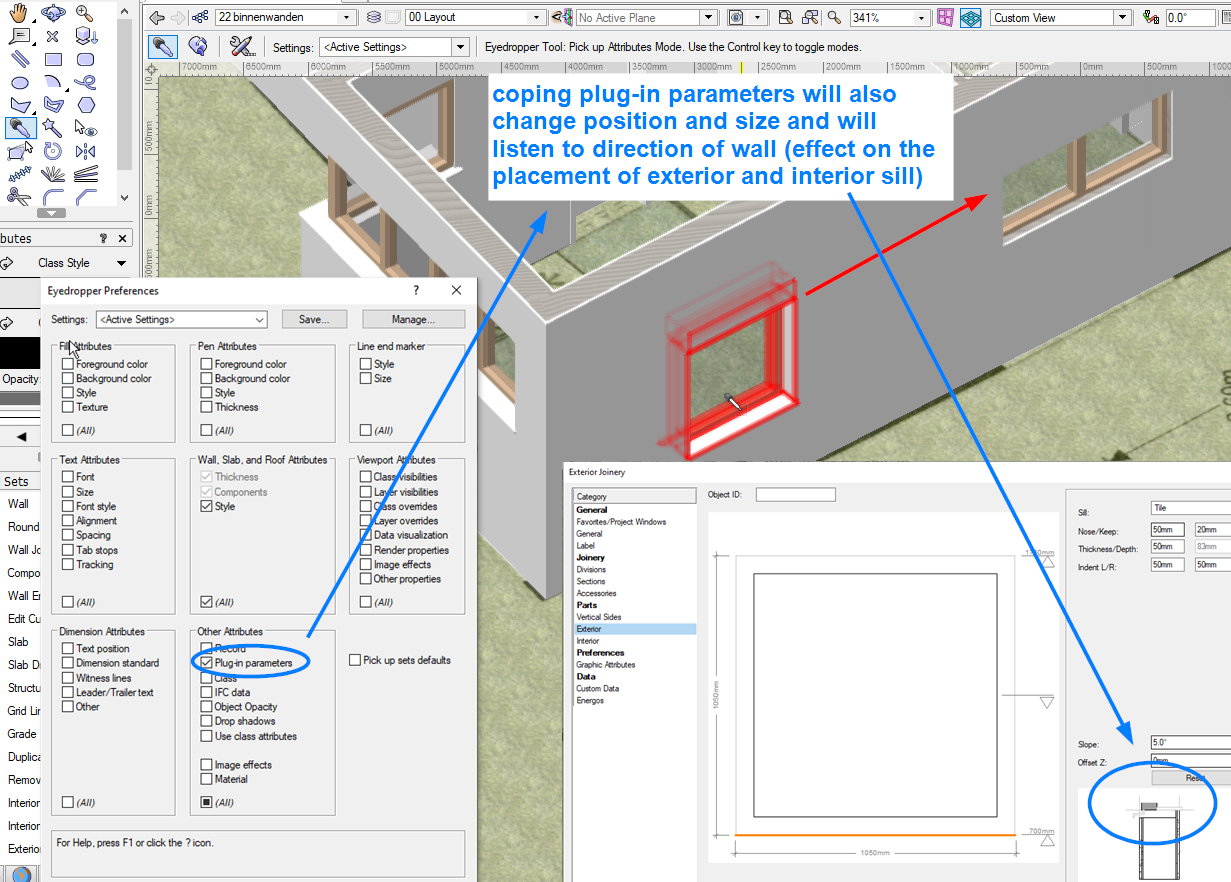Select the Mirror tool
The width and height of the screenshot is (1231, 882).
coord(86,151)
